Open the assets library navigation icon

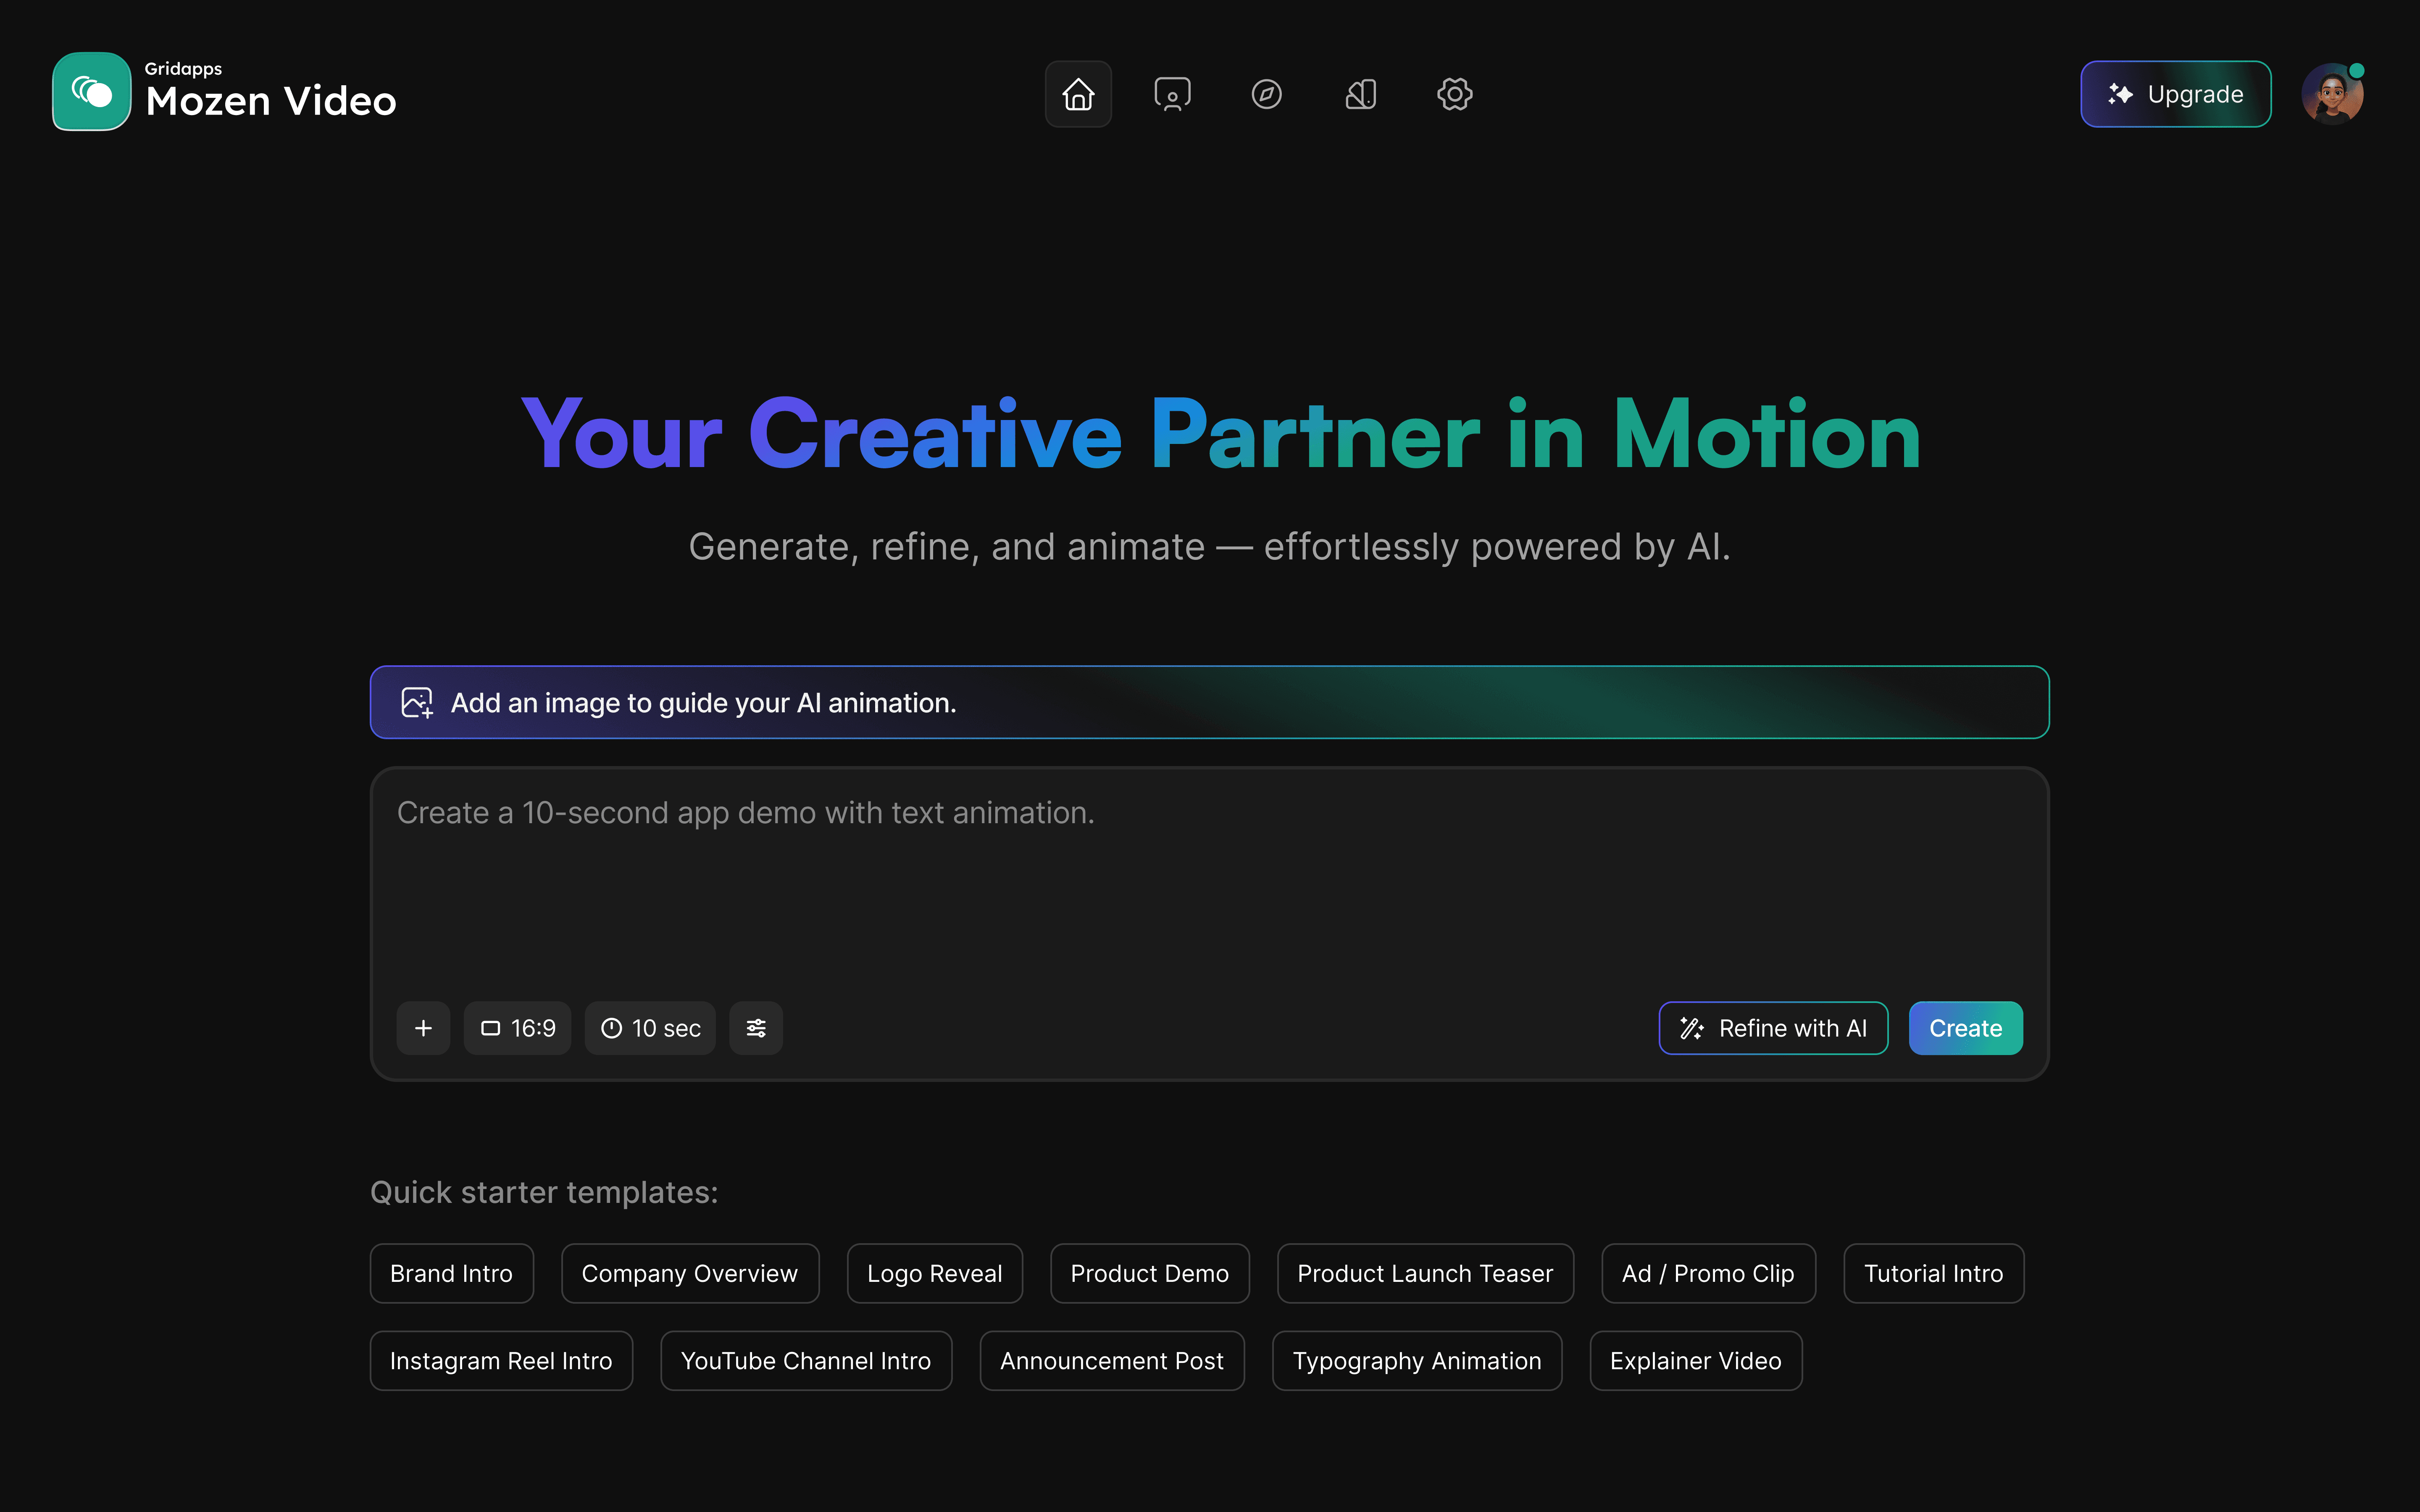pos(1360,94)
